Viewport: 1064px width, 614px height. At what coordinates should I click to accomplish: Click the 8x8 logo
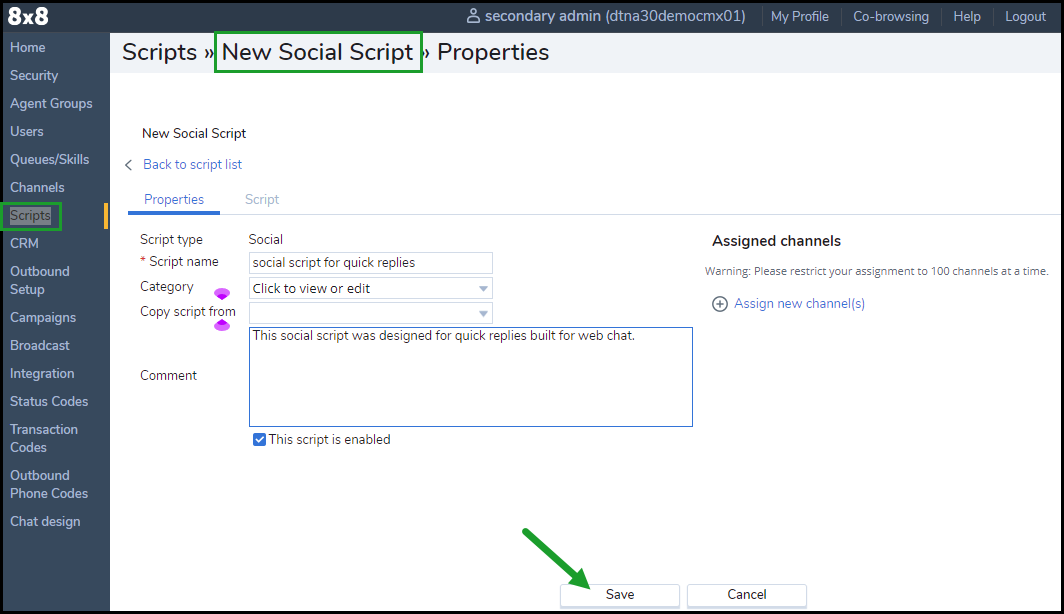coord(28,16)
